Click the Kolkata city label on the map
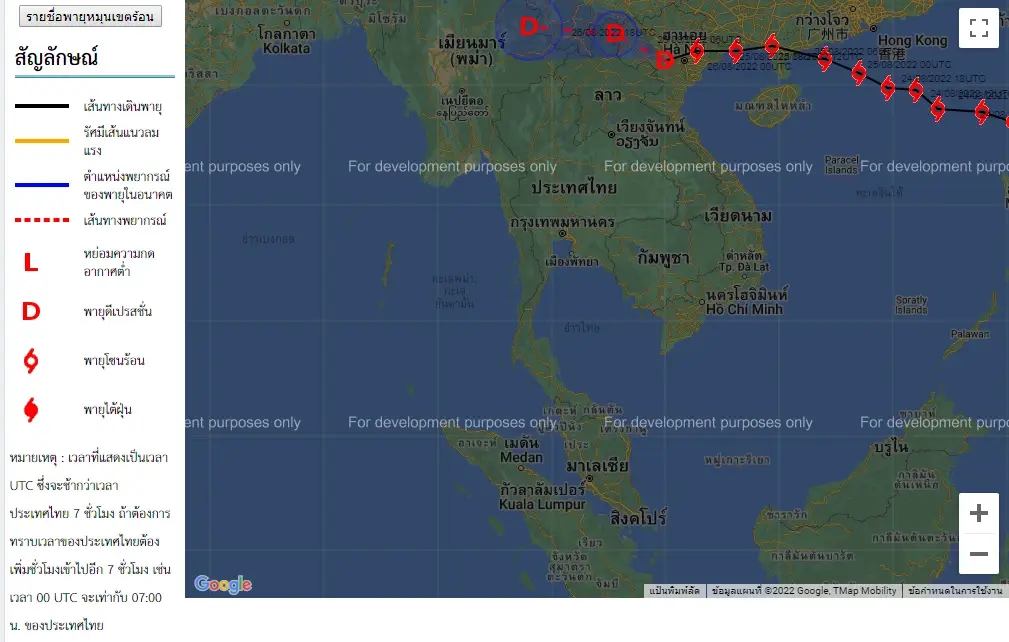This screenshot has height=642, width=1009. pos(286,48)
